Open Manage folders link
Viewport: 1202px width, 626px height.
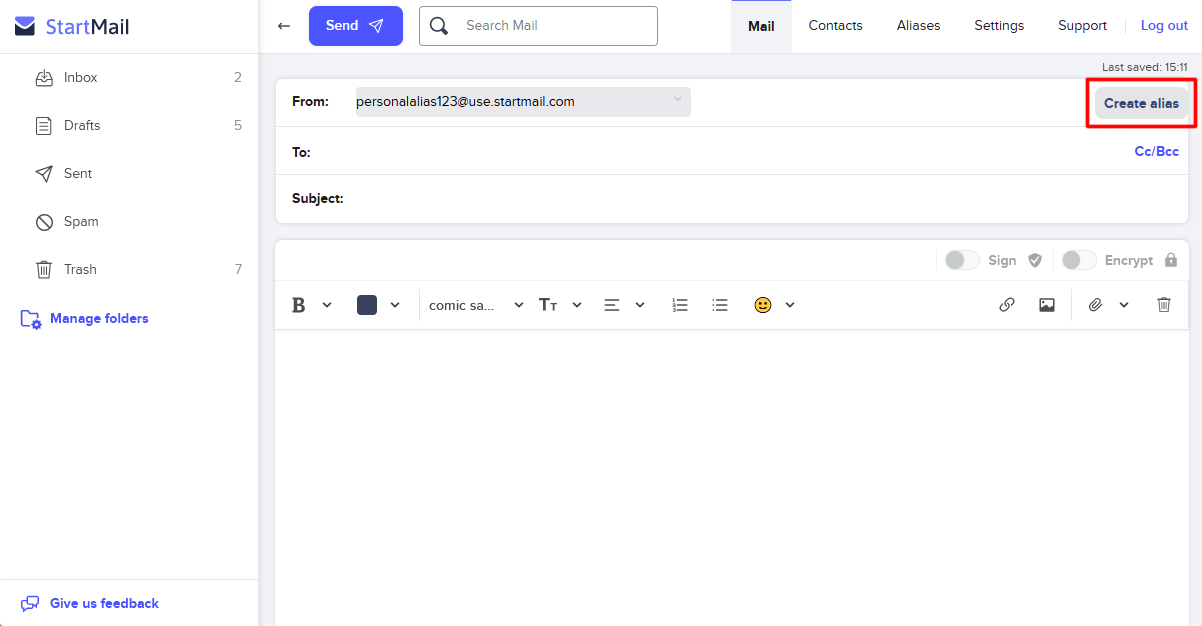(99, 319)
